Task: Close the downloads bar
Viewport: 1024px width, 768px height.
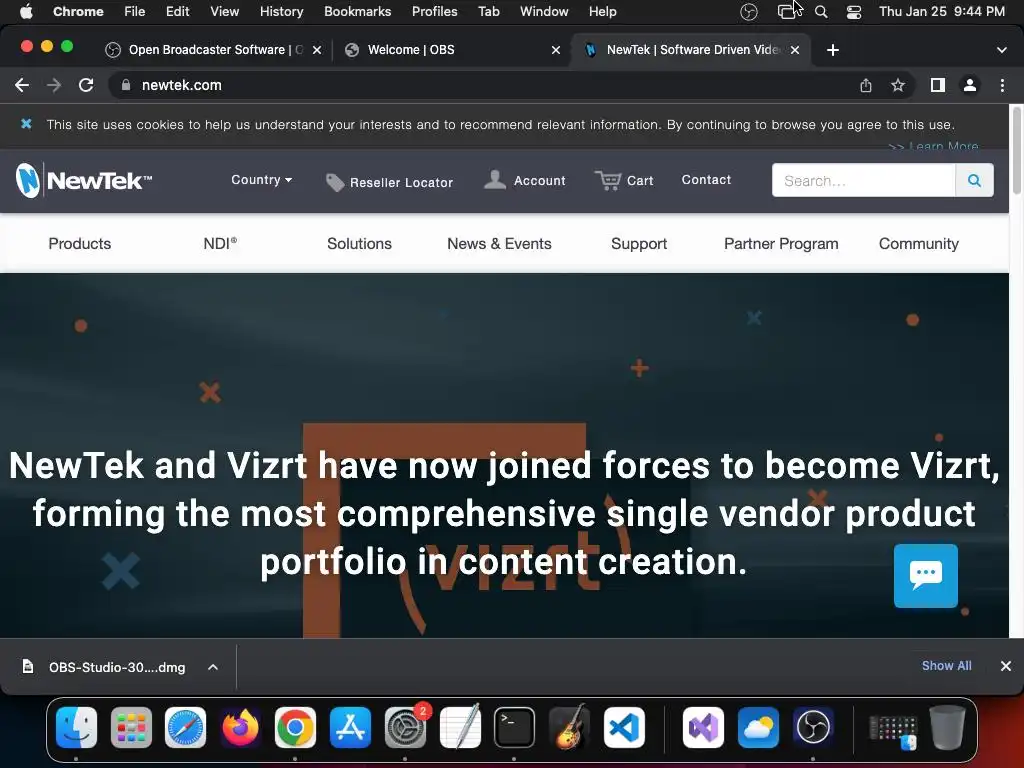Action: [x=1006, y=665]
